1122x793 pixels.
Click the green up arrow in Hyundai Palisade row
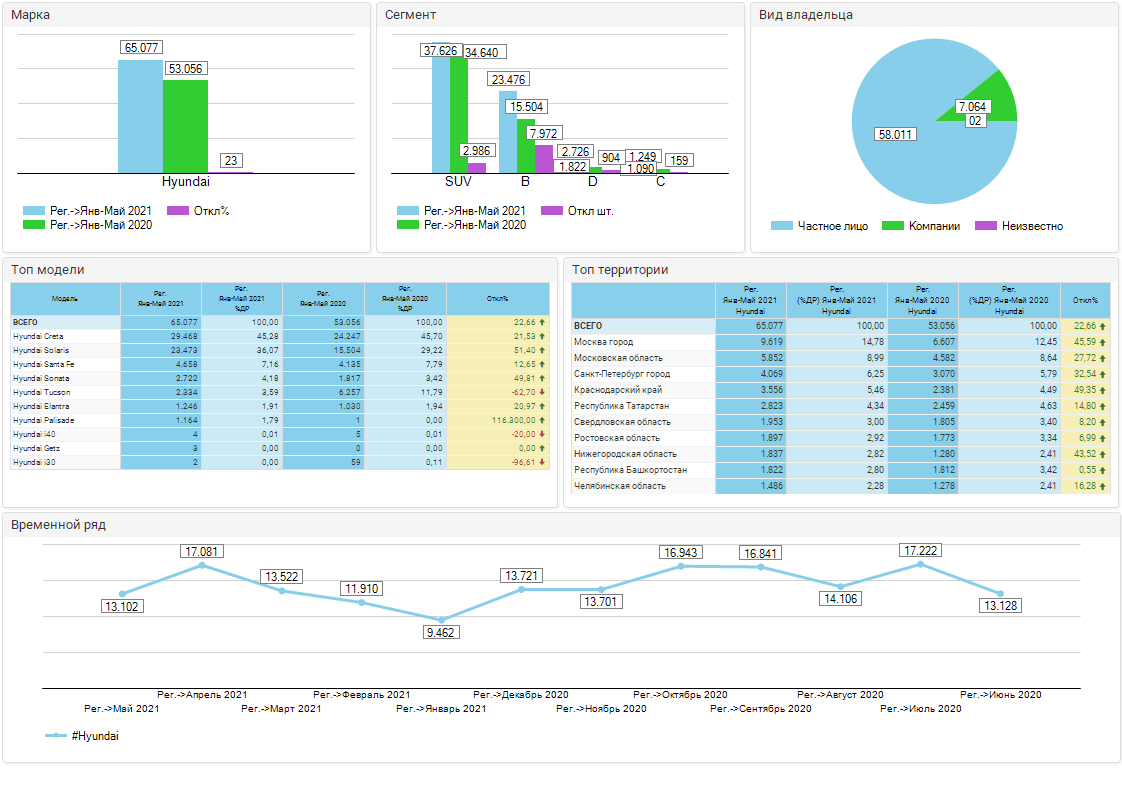click(542, 421)
